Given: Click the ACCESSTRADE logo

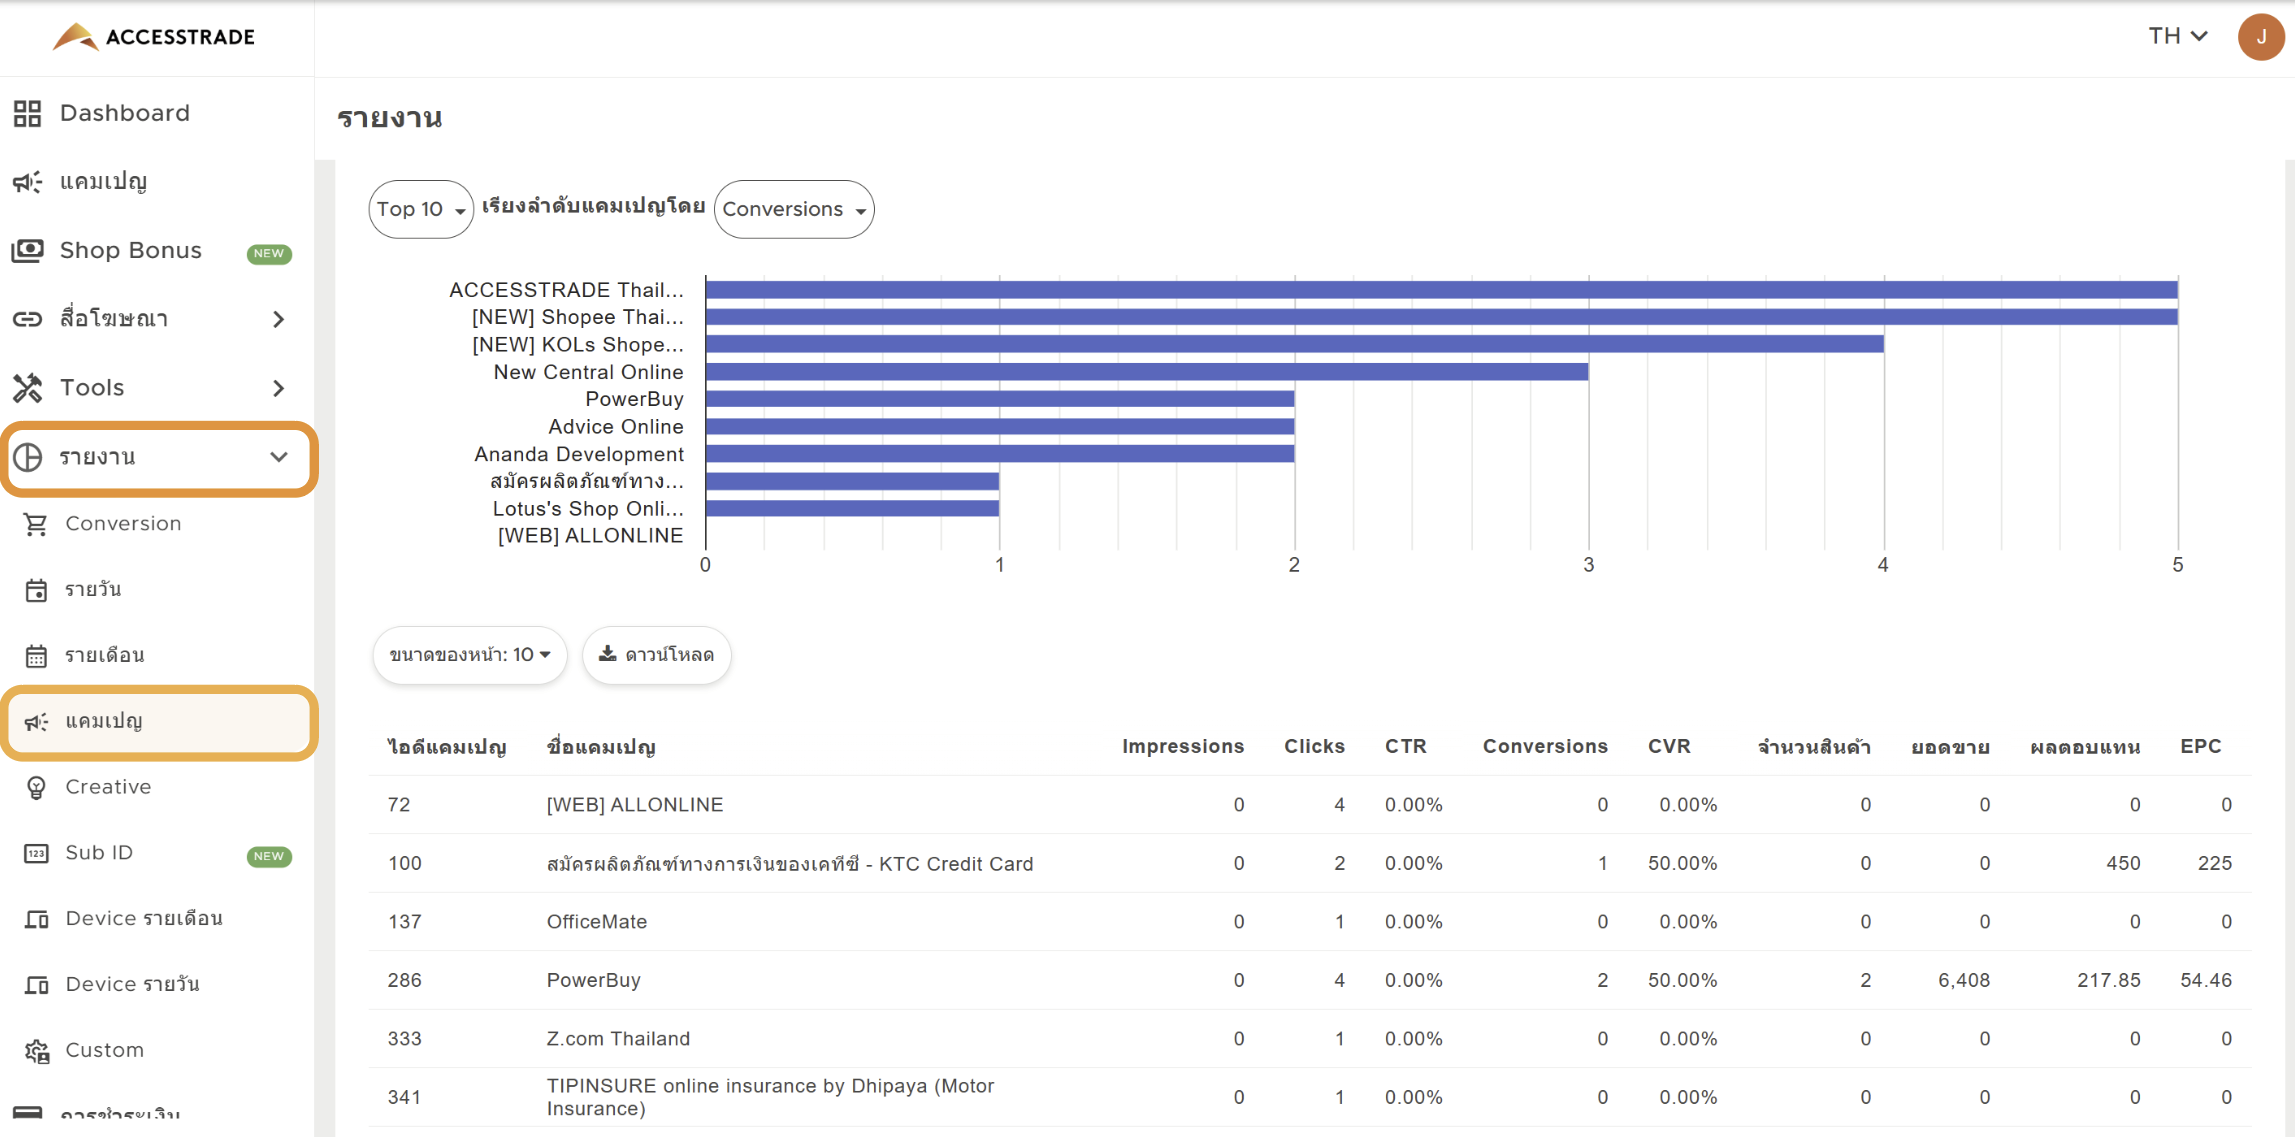Looking at the screenshot, I should (154, 37).
